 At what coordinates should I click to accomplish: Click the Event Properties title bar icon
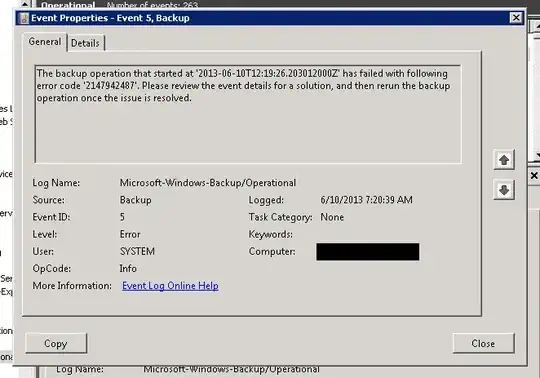[x=24, y=18]
